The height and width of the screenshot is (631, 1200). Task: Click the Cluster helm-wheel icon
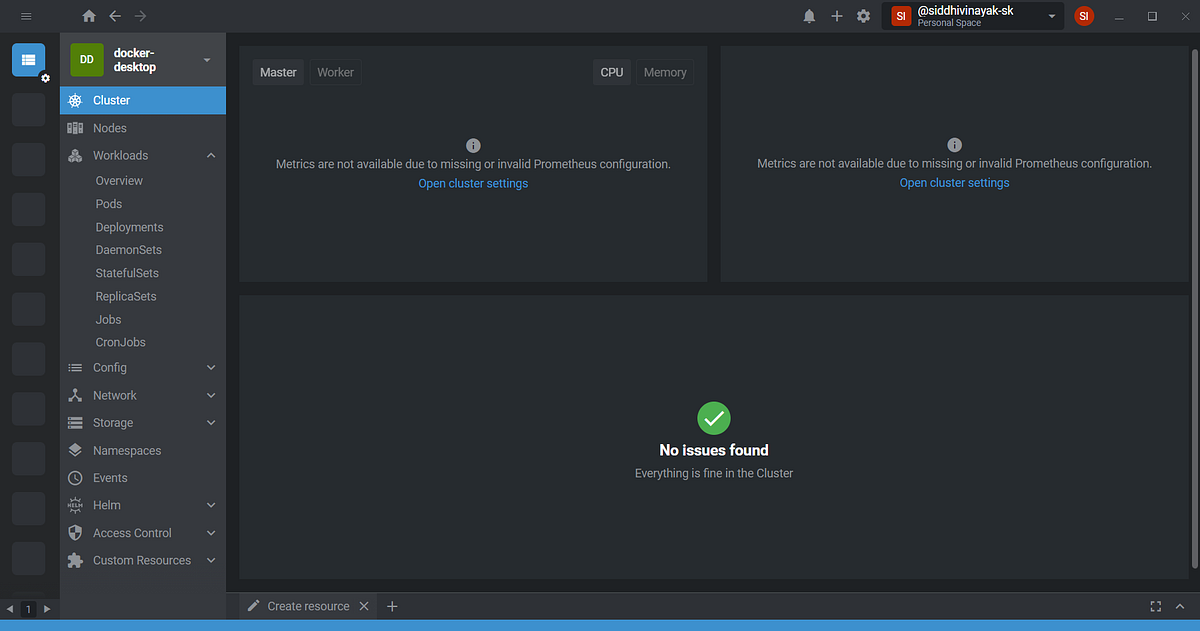(75, 100)
